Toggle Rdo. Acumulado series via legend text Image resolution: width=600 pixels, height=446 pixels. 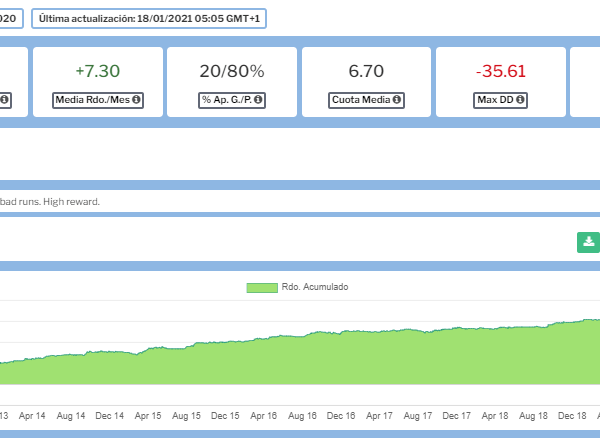316,287
